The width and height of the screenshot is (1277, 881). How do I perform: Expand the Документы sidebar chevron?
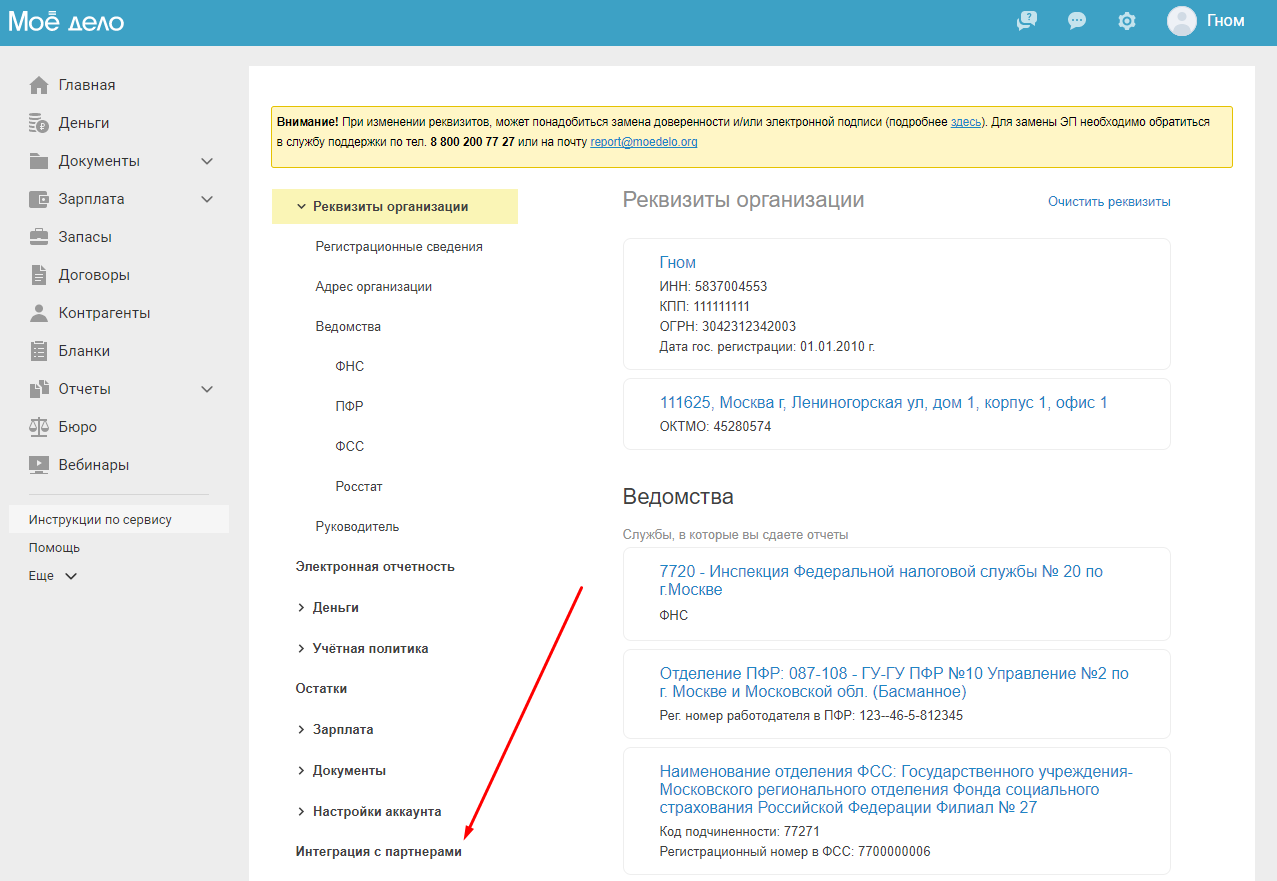tap(207, 161)
